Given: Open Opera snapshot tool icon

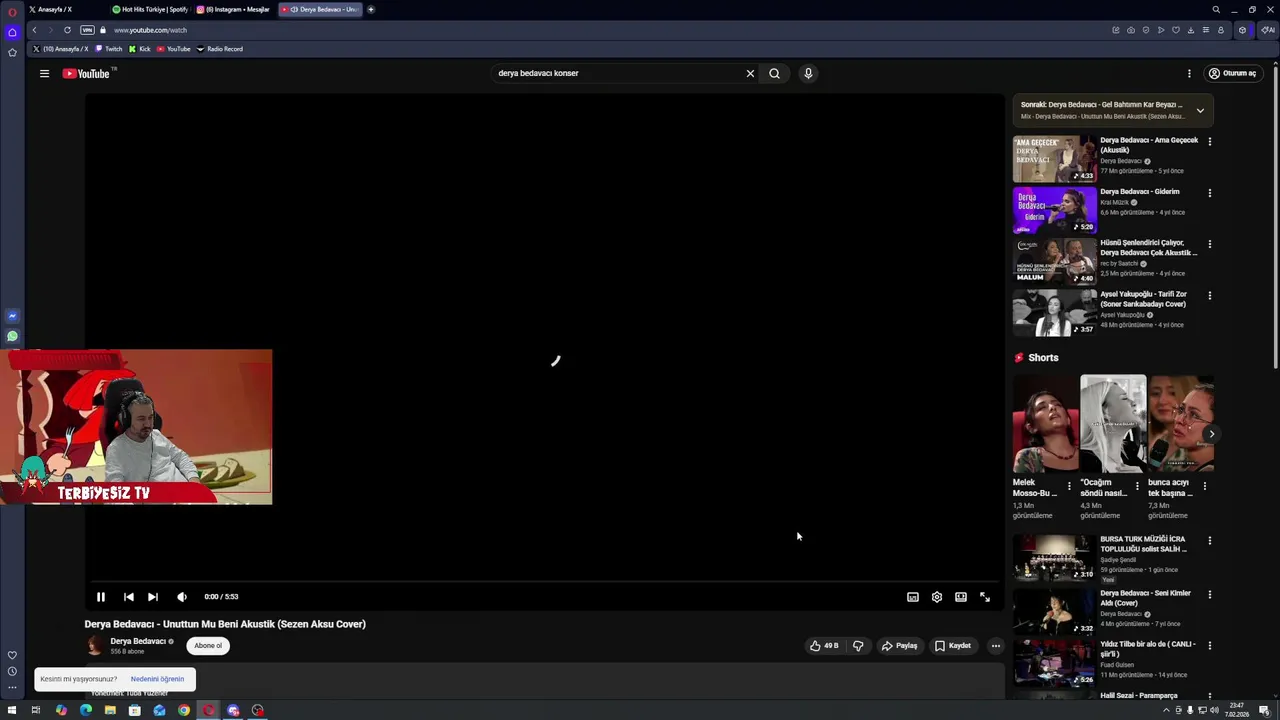Looking at the screenshot, I should 1131,30.
